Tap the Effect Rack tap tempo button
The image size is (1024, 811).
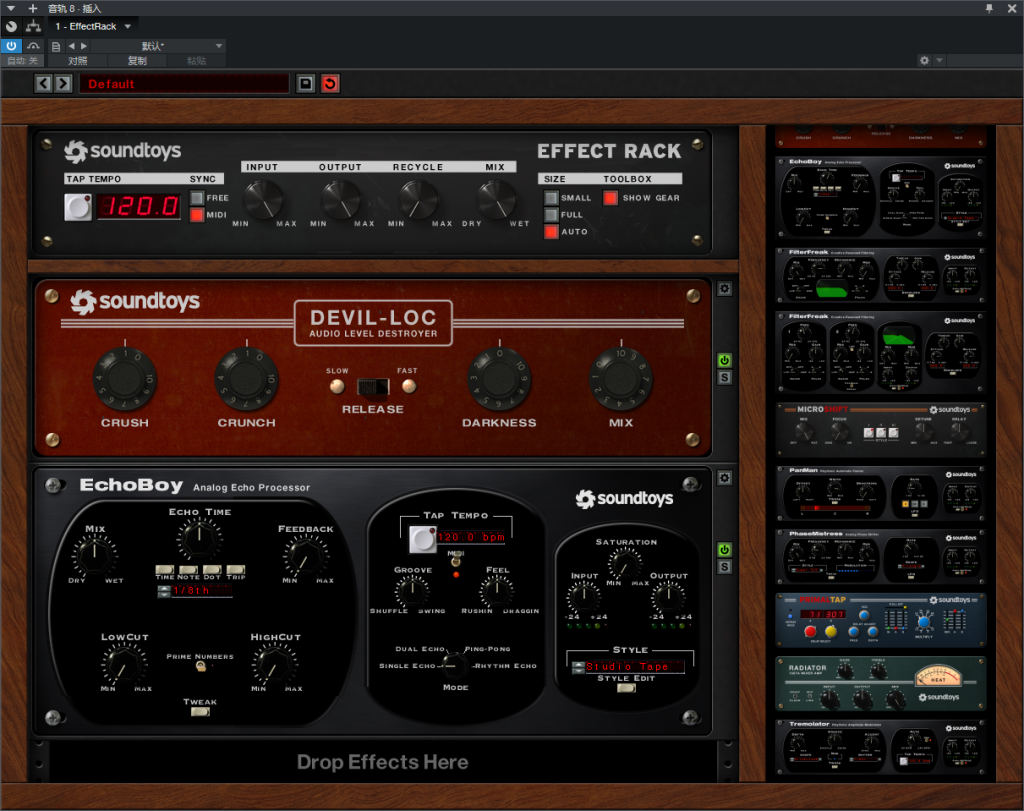78,207
